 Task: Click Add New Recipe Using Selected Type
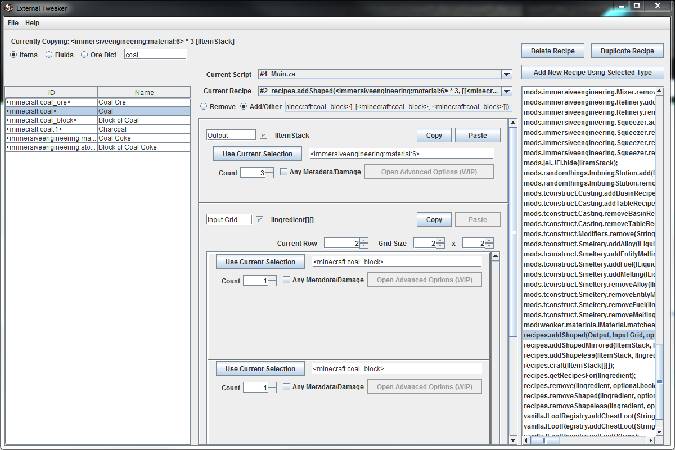point(594,73)
